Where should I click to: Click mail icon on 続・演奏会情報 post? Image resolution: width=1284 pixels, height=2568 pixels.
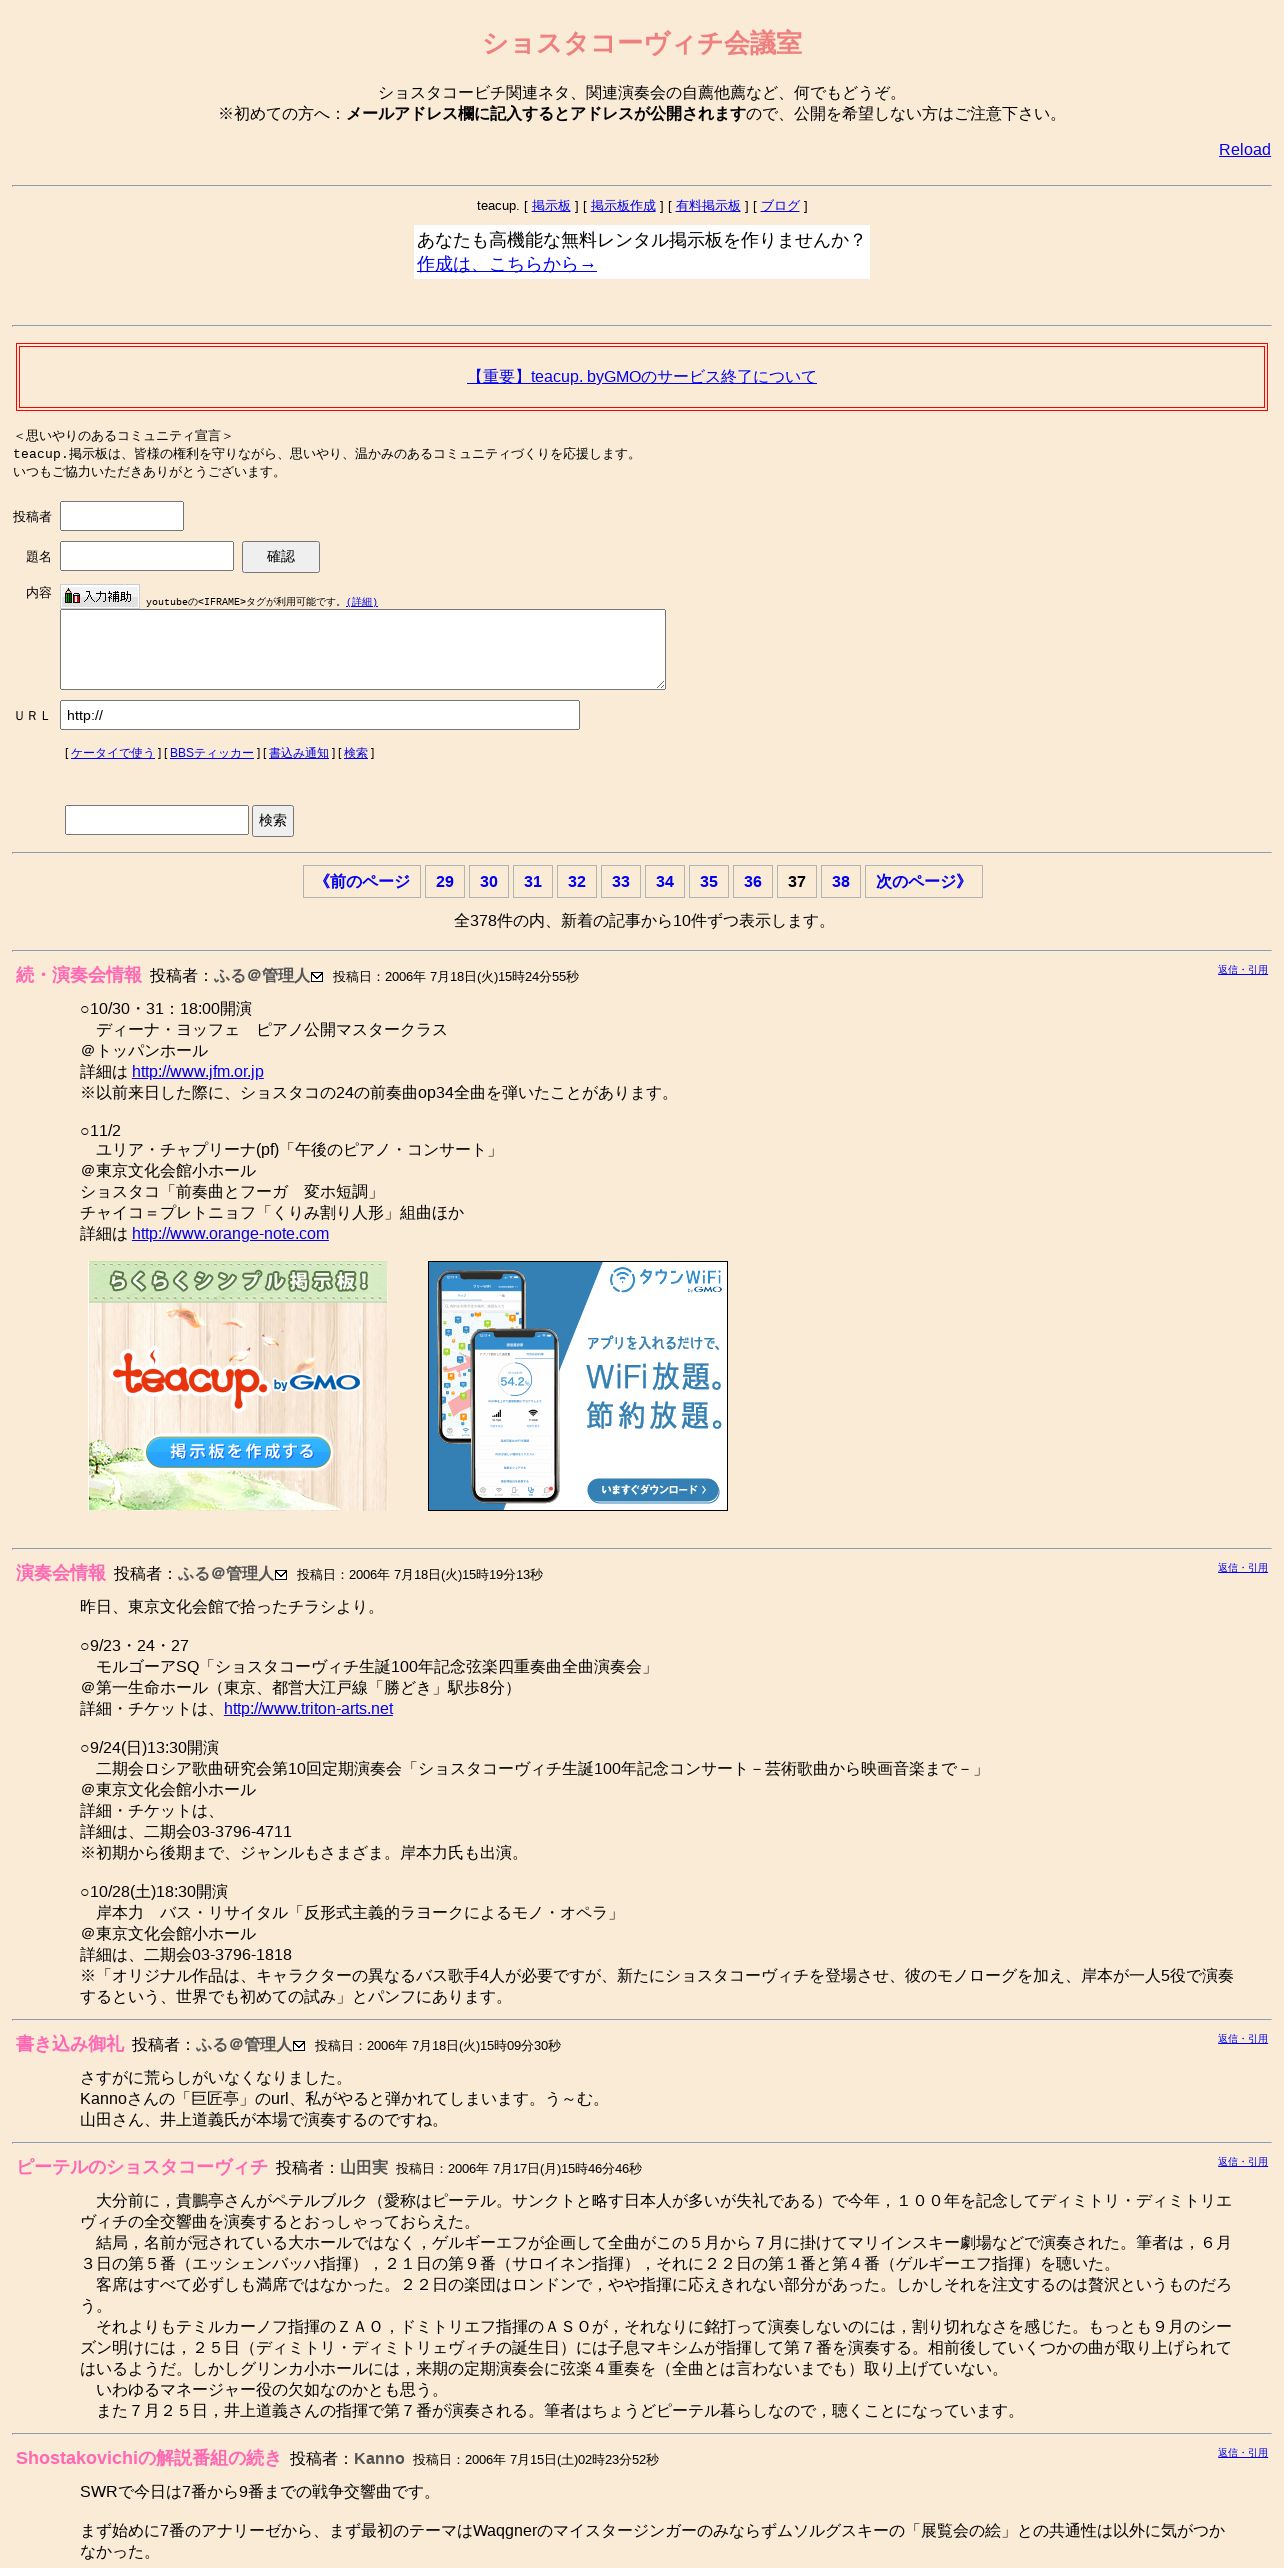[317, 977]
